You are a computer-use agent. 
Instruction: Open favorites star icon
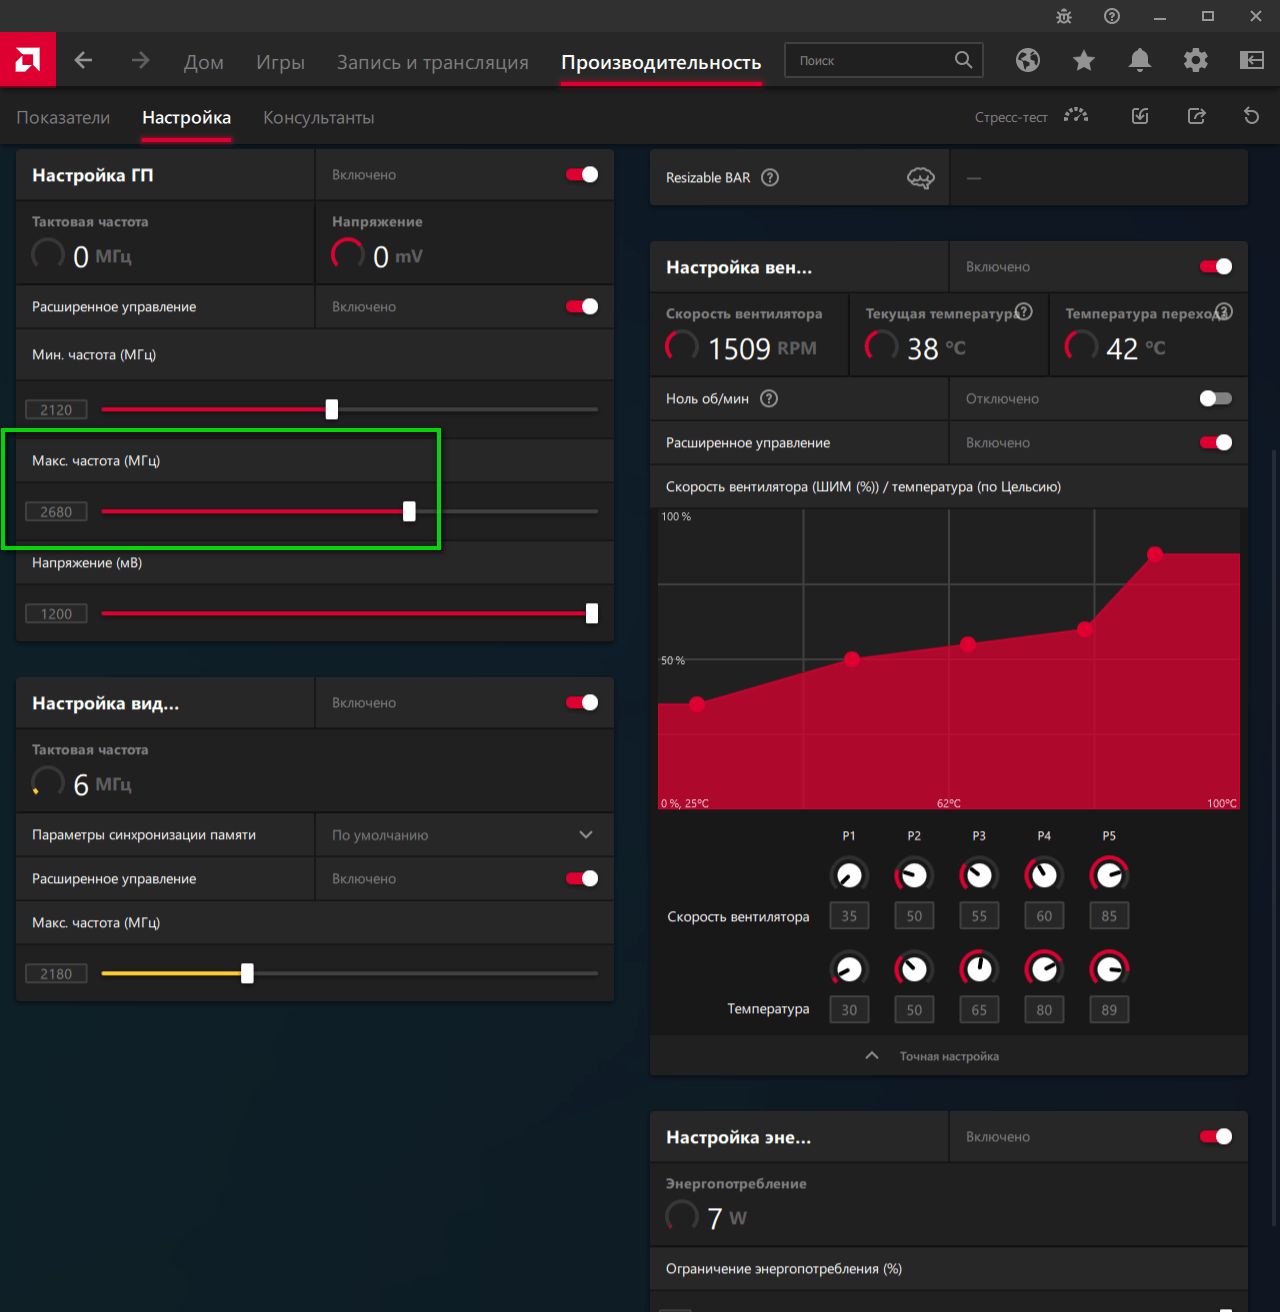[1084, 61]
